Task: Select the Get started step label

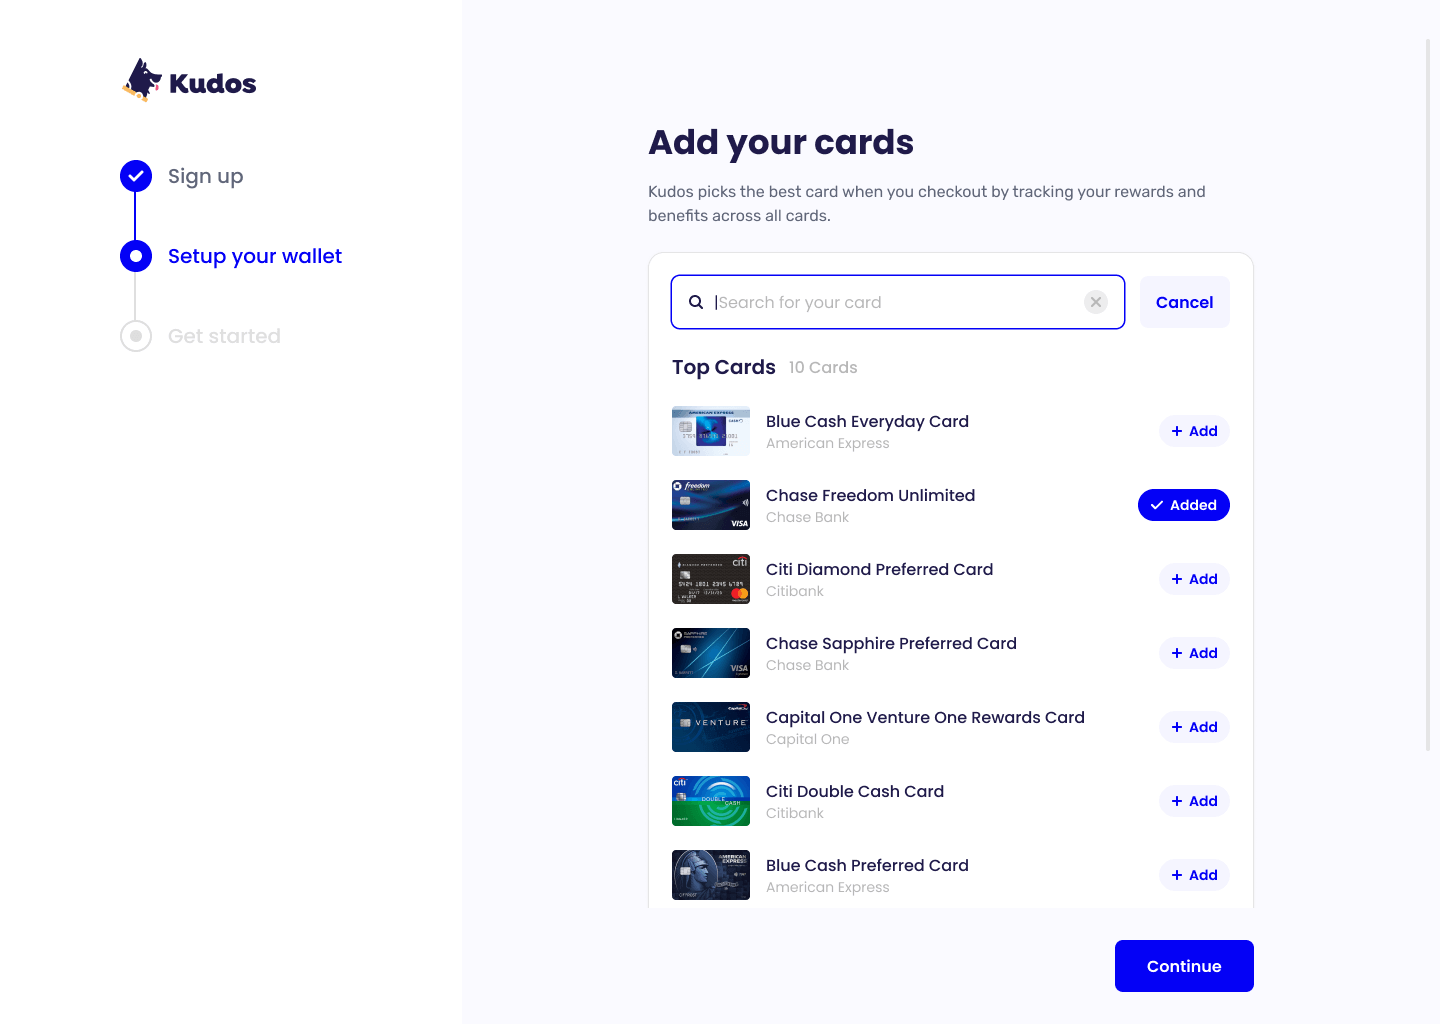Action: 224,335
